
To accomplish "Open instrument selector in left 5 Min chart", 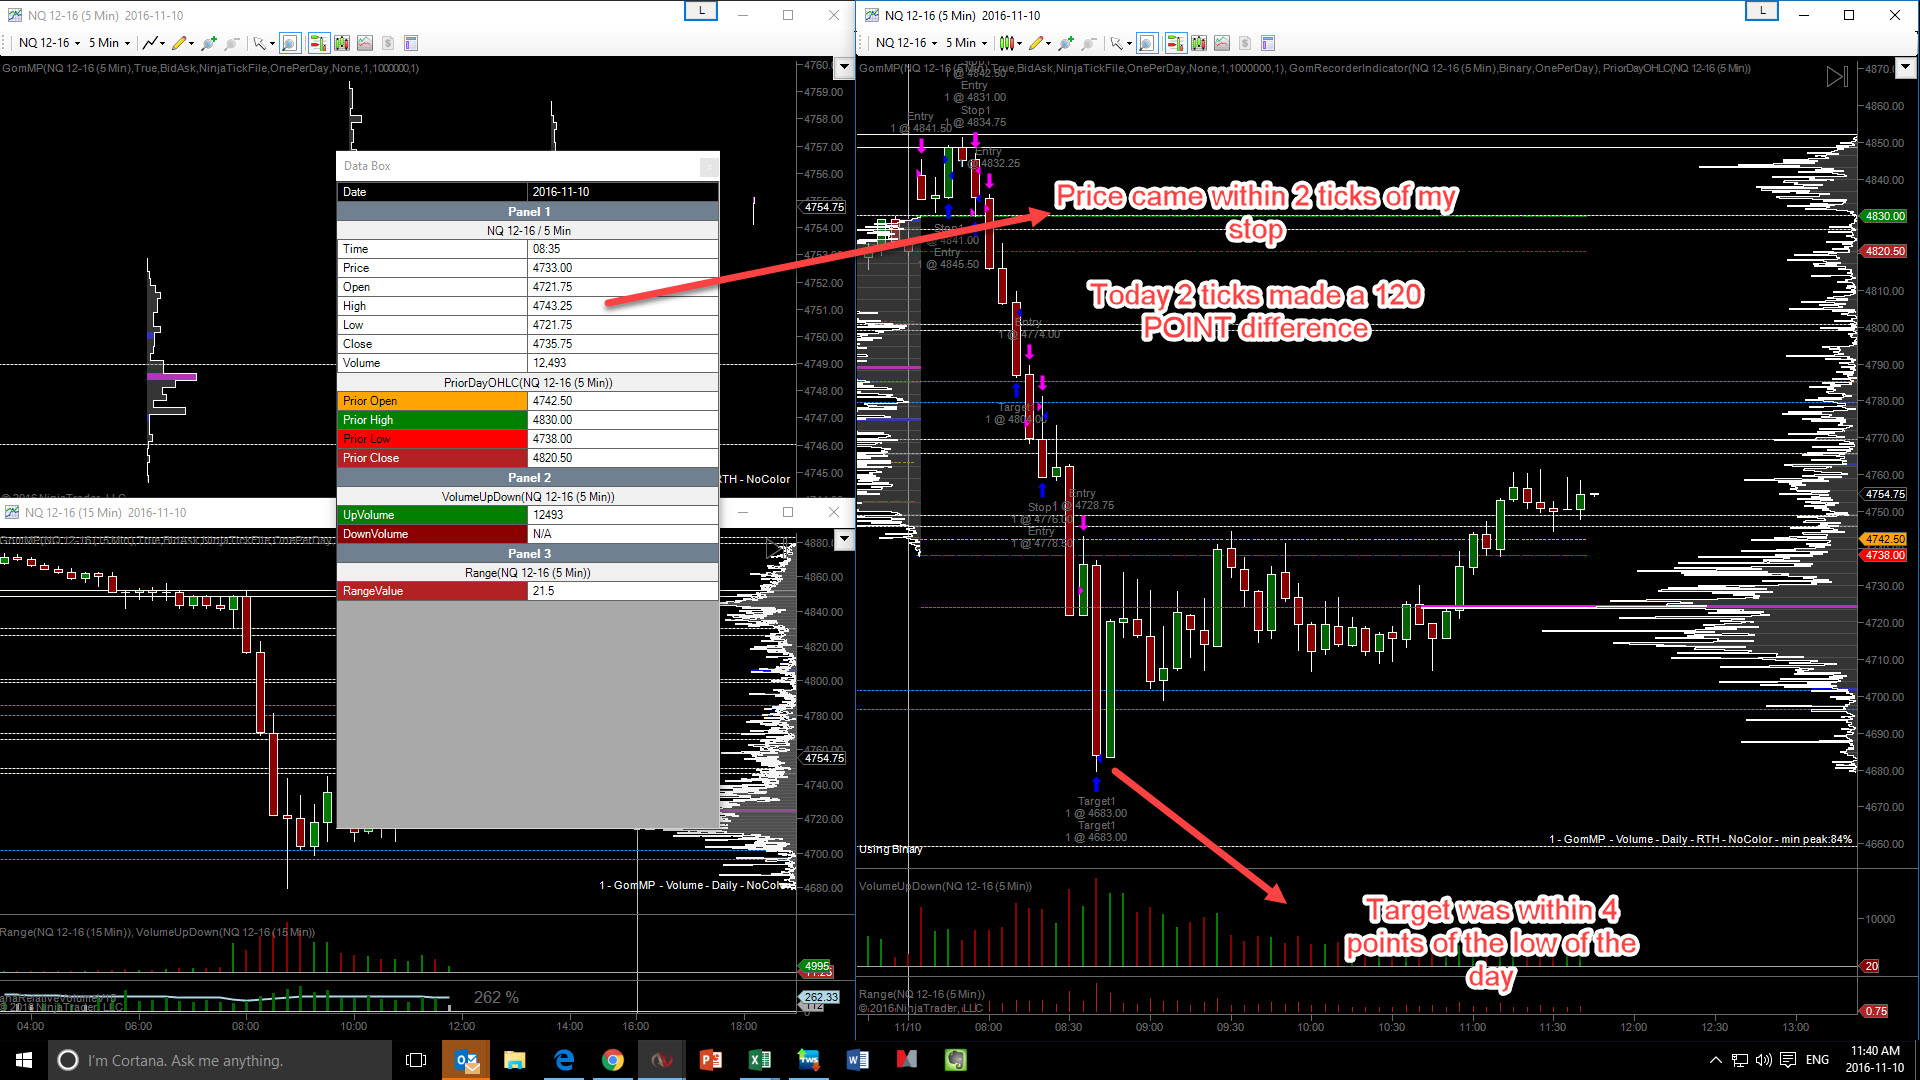I will [x=49, y=43].
